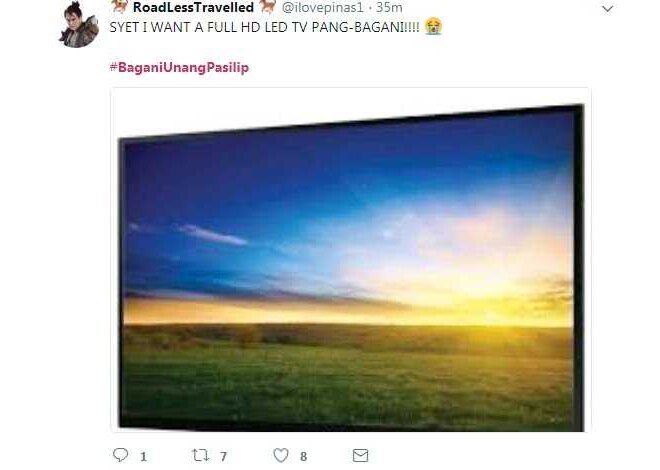The width and height of the screenshot is (660, 470).
Task: Open the @ilovepinas1 handle link
Action: 322,7
